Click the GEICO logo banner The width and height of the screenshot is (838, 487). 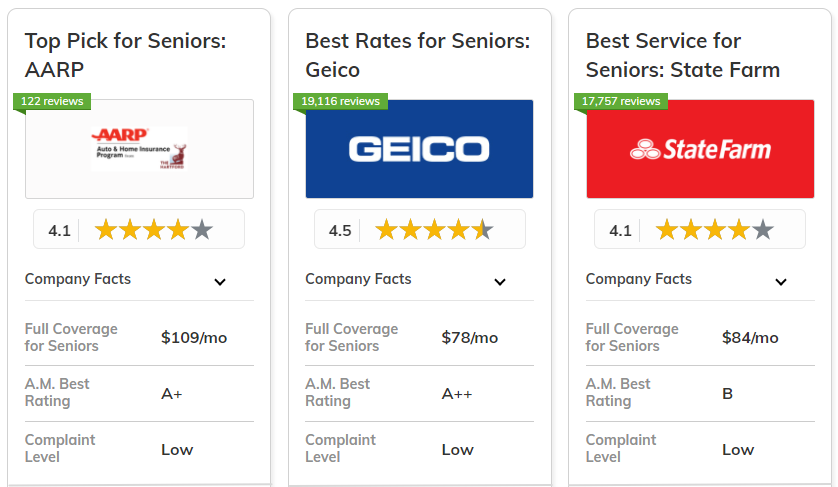(x=420, y=149)
